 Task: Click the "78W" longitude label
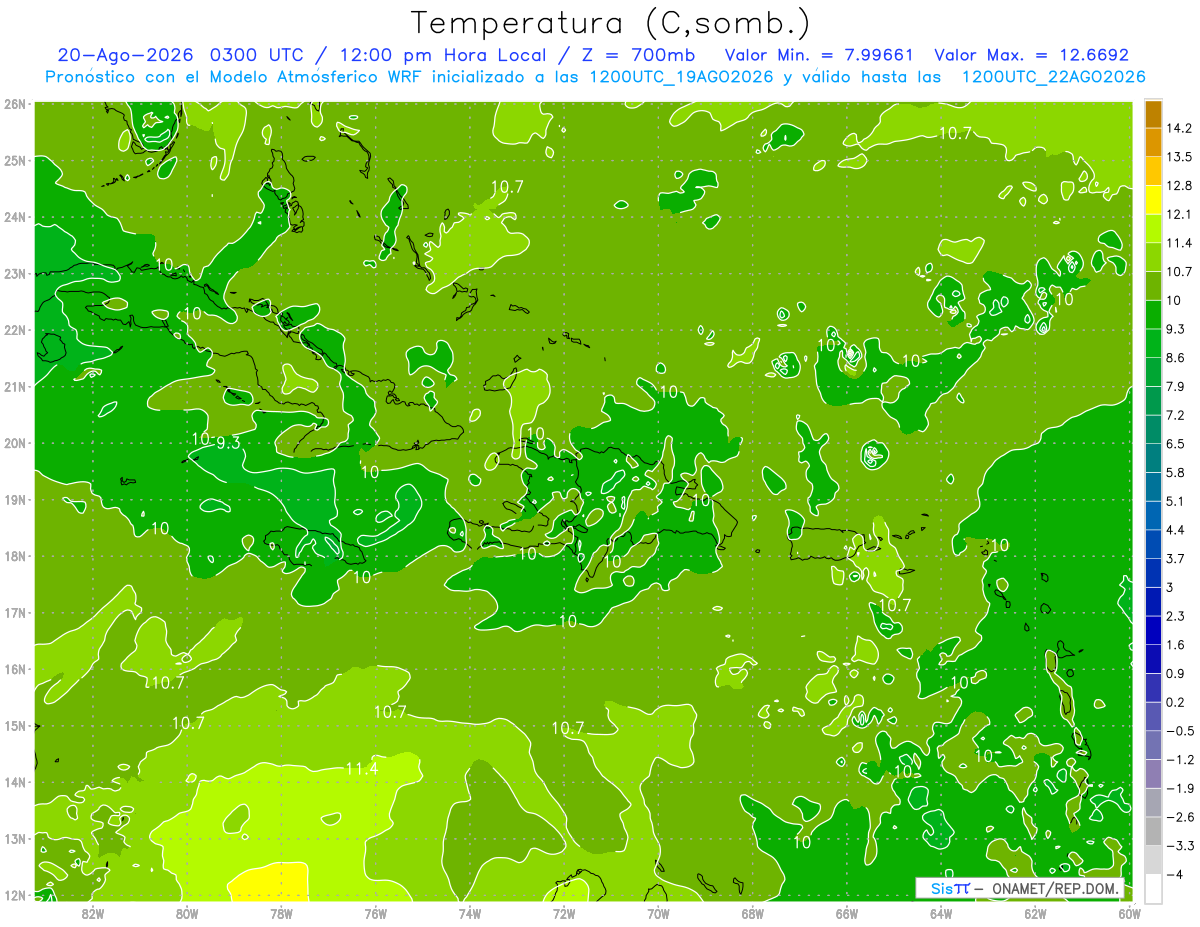[x=281, y=912]
